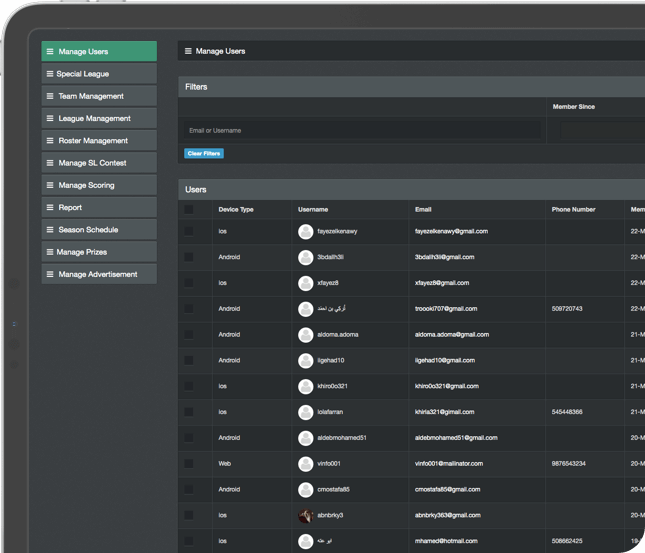Open the Special League menu item
Viewport: 645px width, 553px height.
[99, 74]
